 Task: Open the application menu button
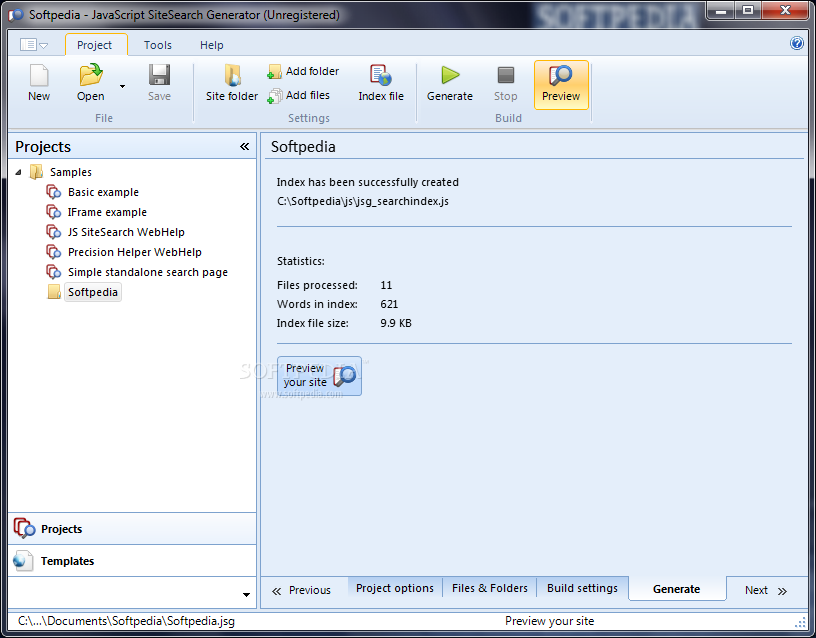(34, 45)
